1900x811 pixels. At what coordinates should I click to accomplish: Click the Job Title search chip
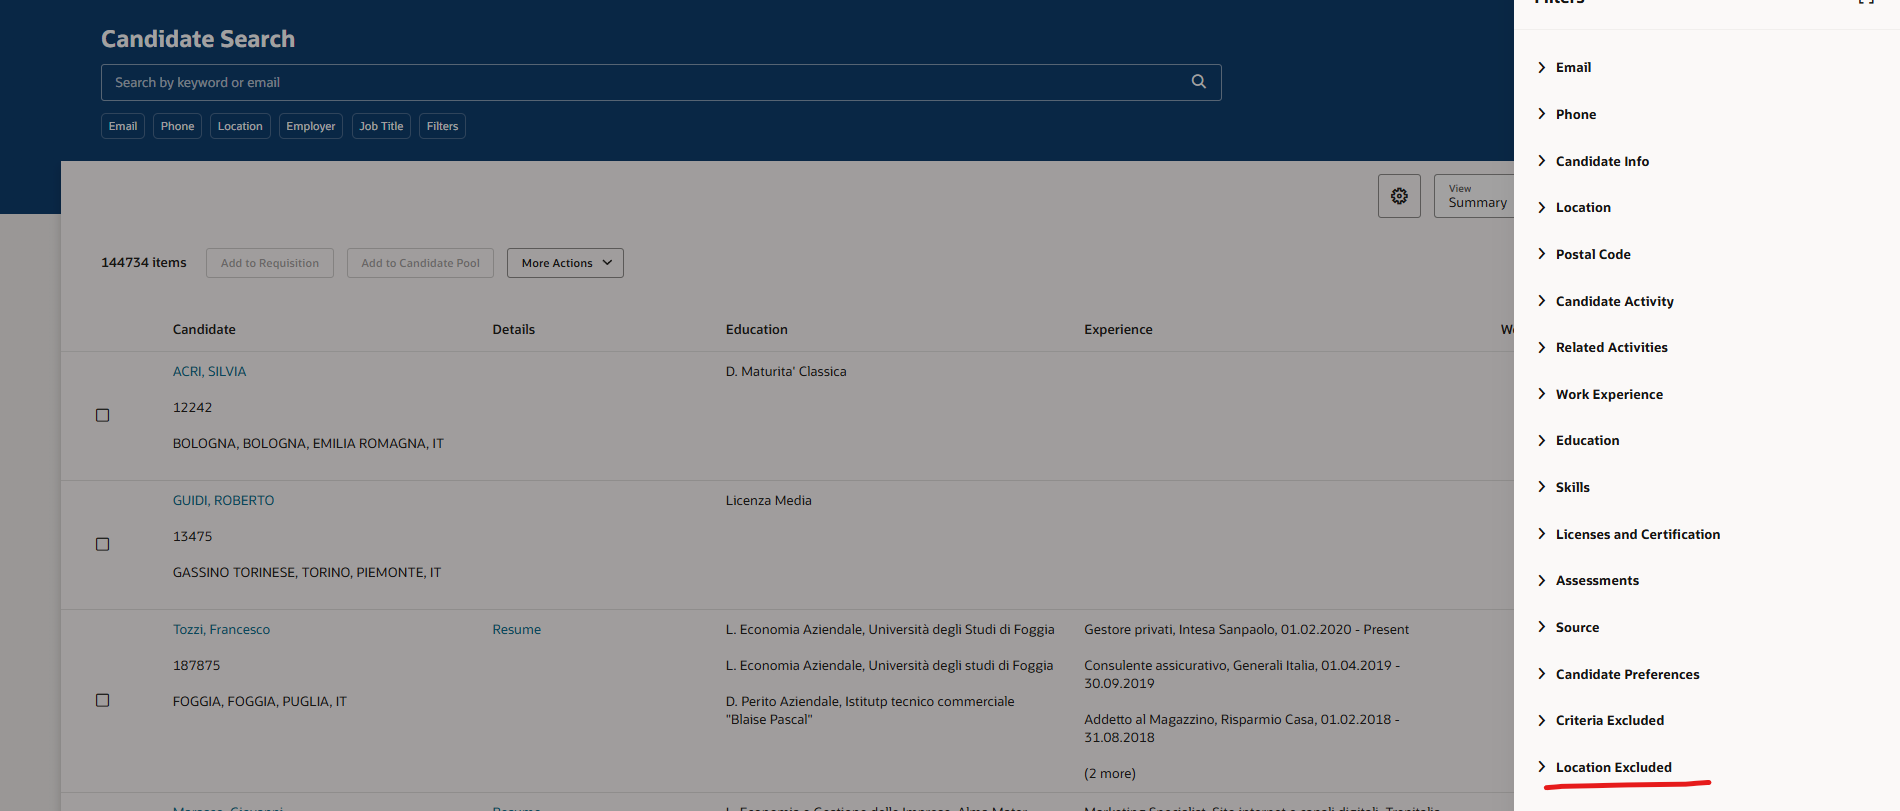point(381,126)
